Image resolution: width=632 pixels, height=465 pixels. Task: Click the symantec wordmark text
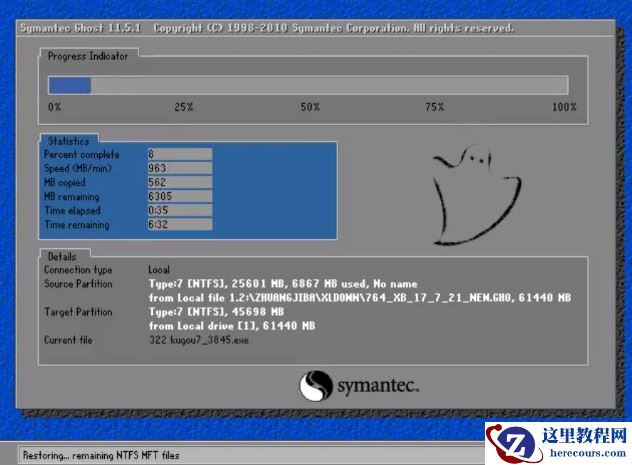coord(378,386)
